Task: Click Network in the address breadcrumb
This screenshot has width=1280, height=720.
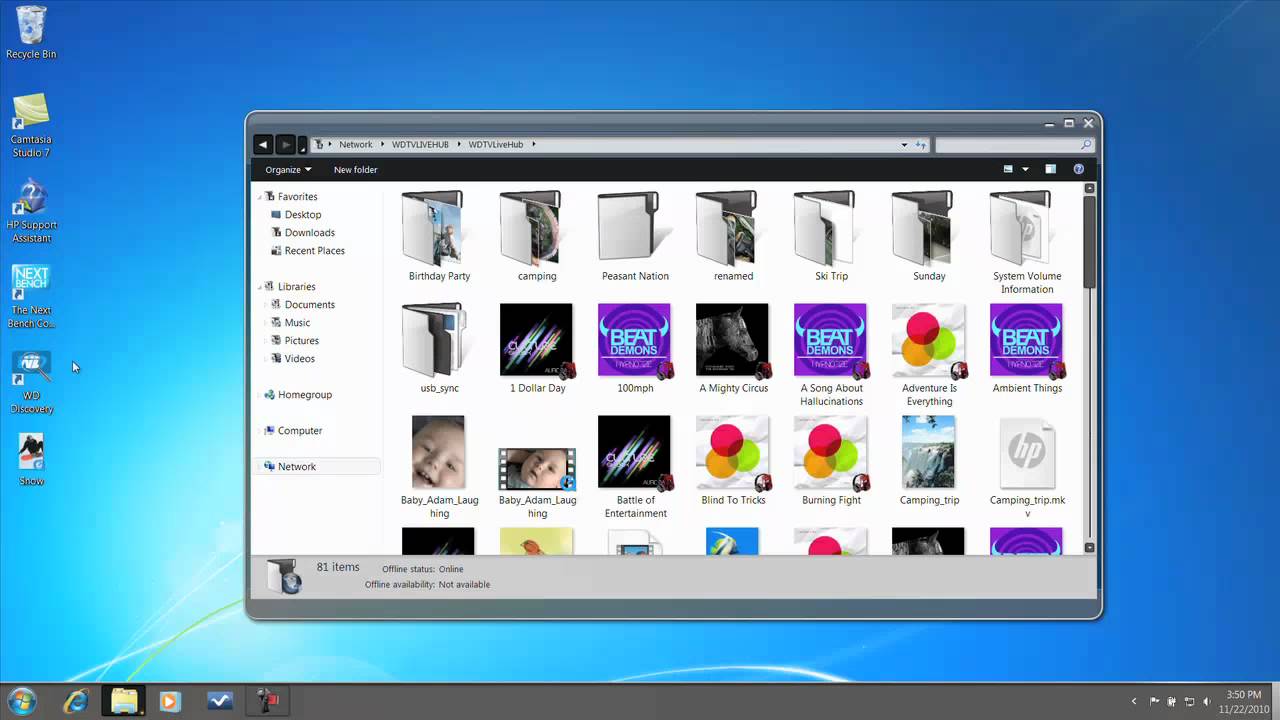Action: pyautogui.click(x=356, y=144)
